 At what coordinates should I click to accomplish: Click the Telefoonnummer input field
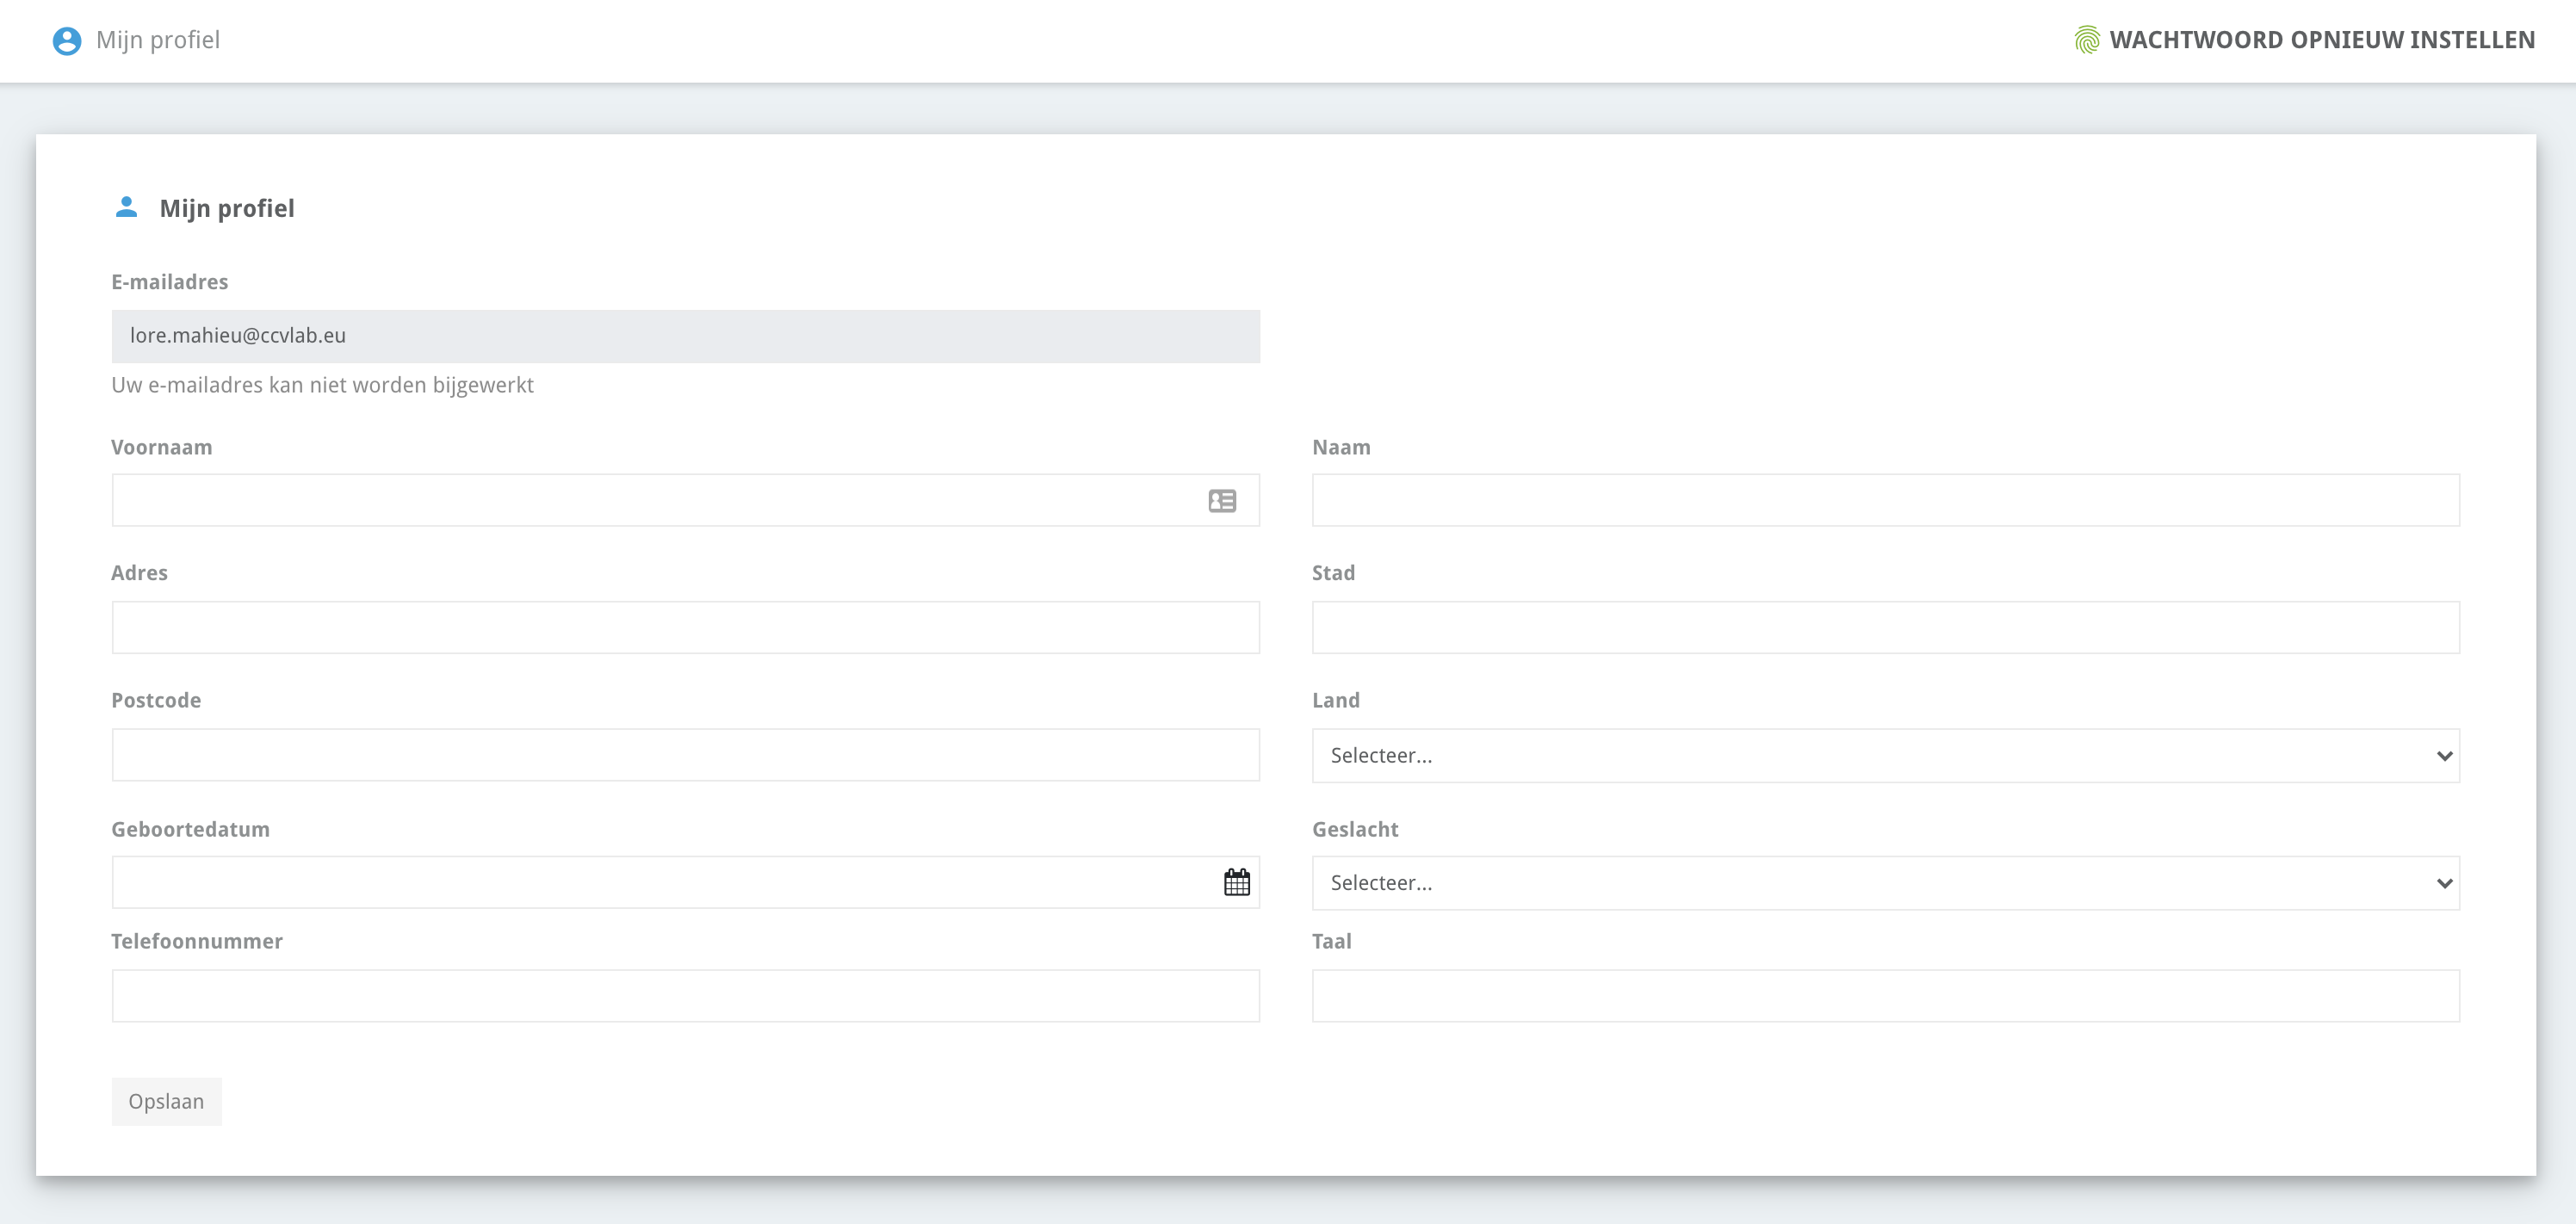pyautogui.click(x=685, y=996)
